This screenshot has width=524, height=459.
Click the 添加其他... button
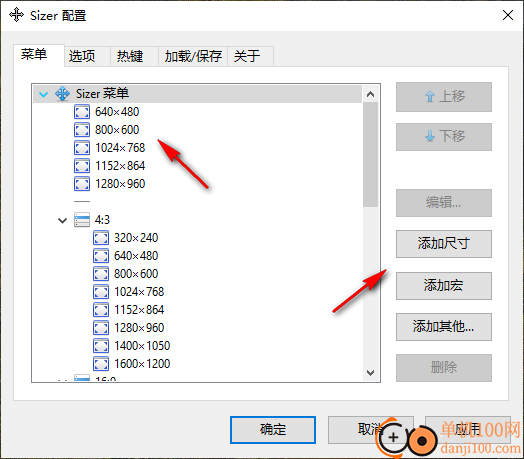coord(444,327)
